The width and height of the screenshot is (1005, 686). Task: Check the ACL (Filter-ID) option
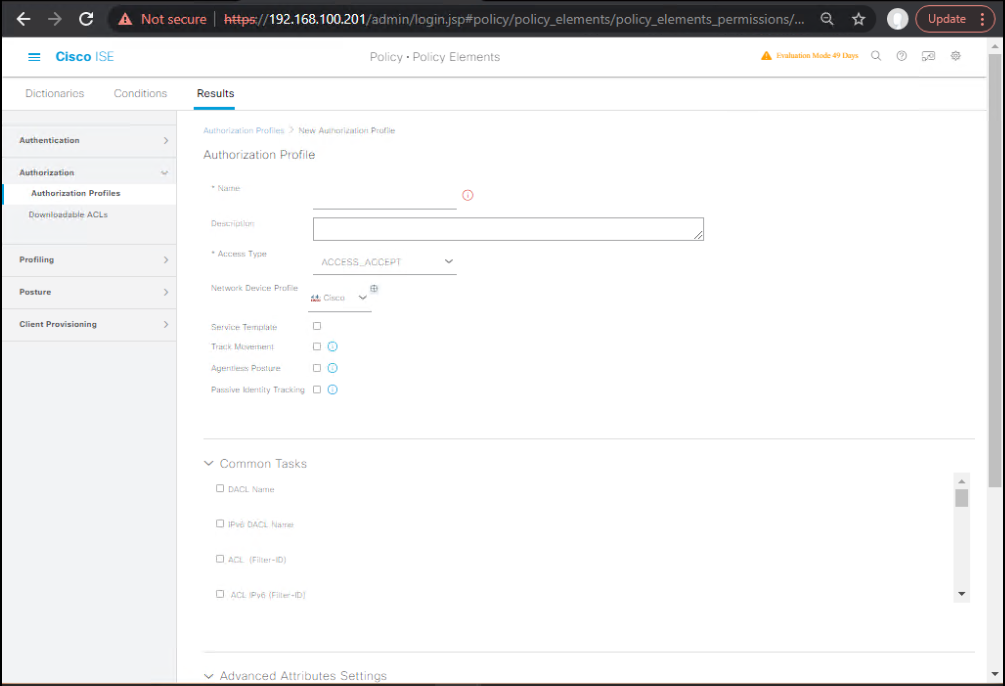[220, 559]
